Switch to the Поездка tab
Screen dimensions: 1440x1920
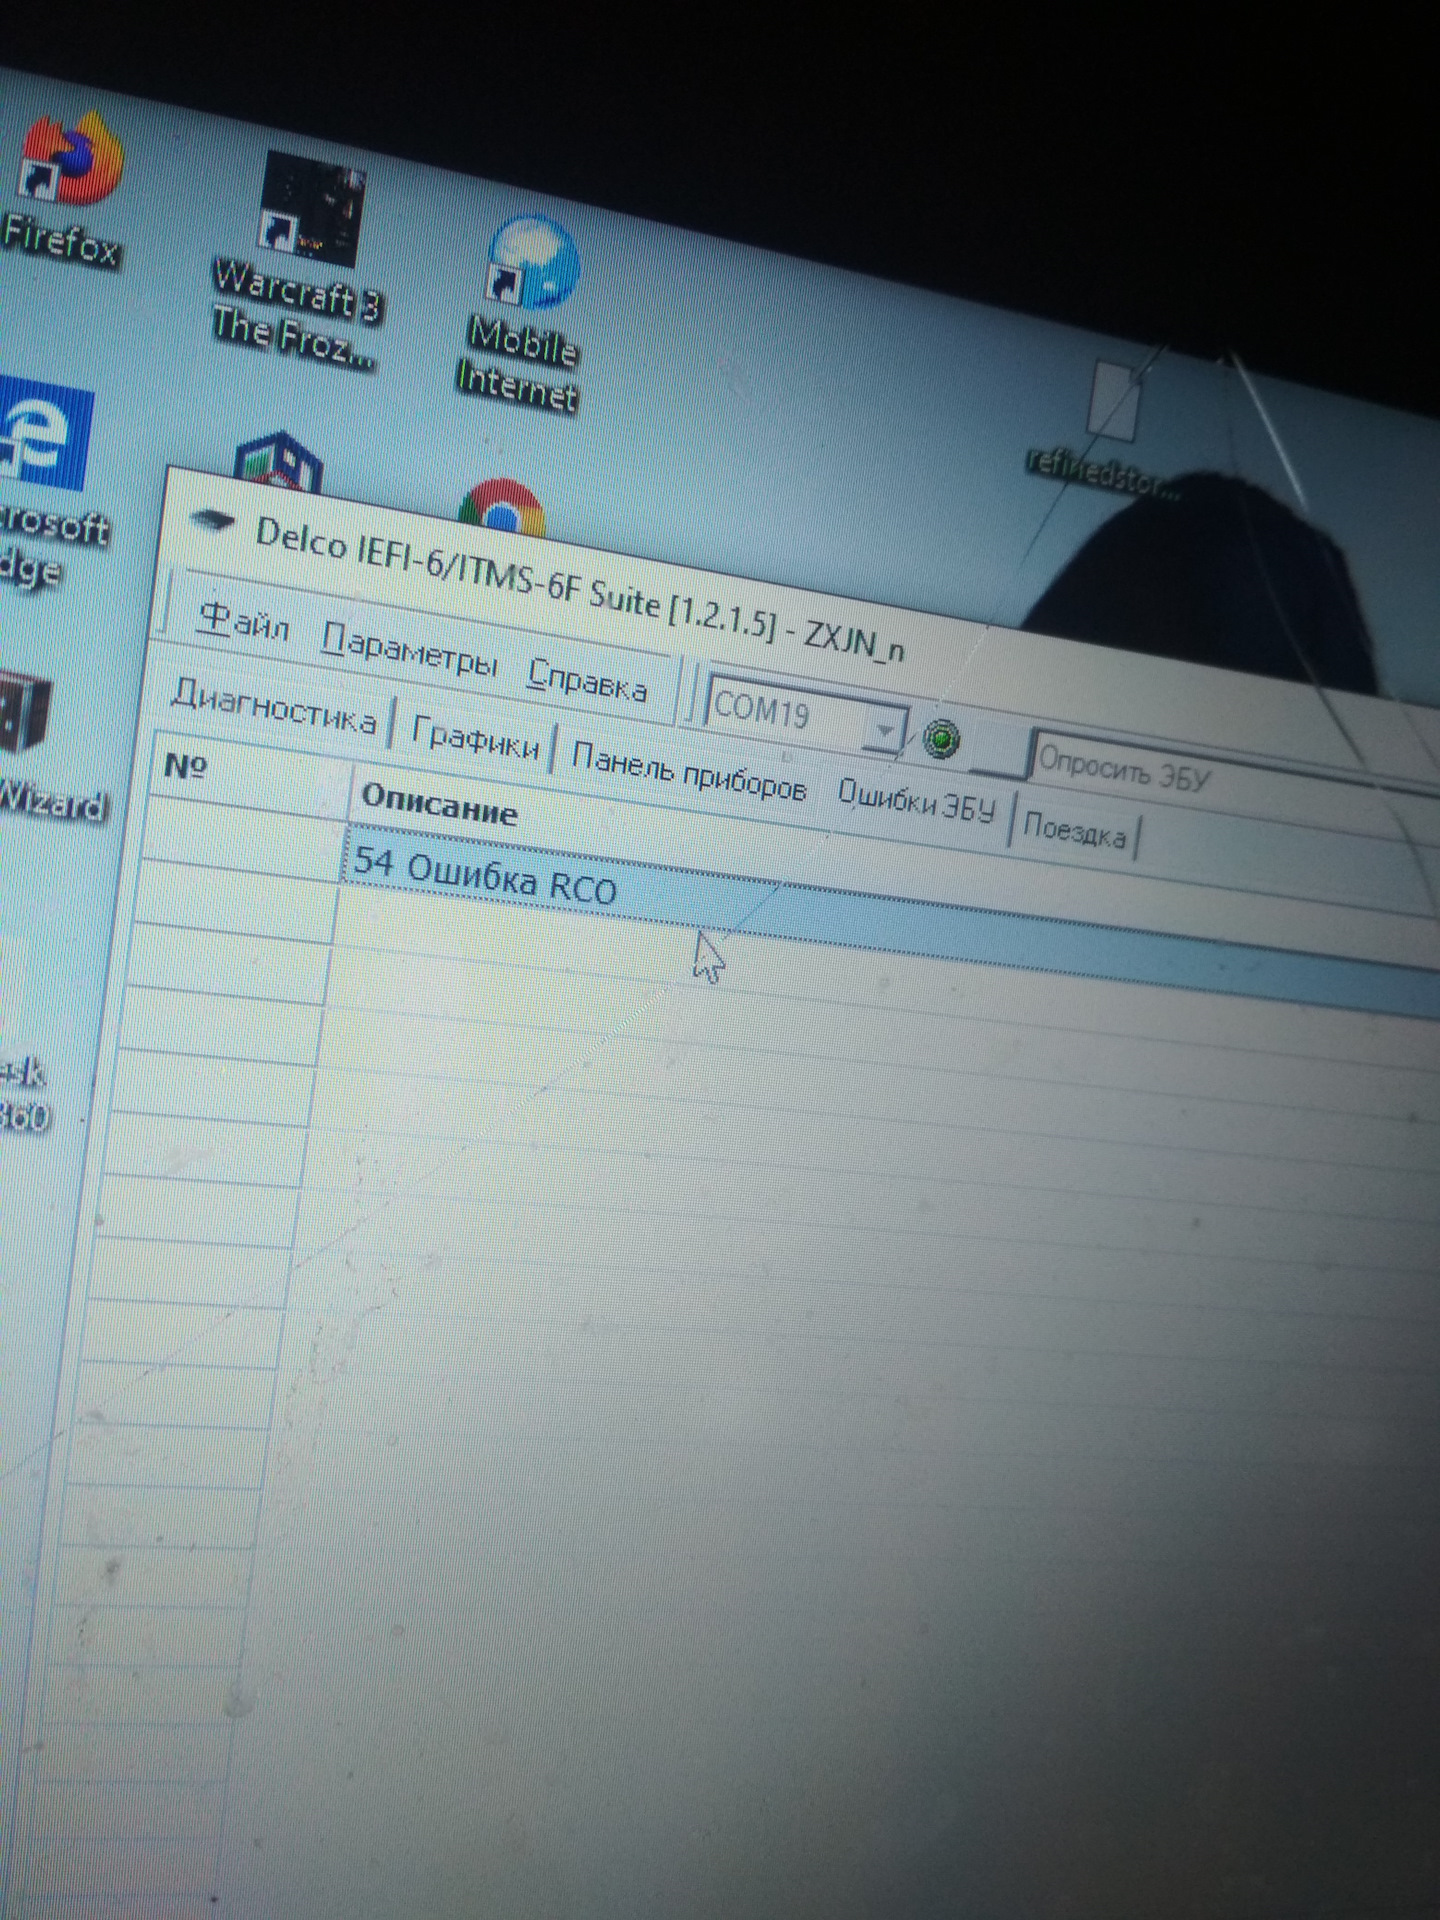[1074, 830]
